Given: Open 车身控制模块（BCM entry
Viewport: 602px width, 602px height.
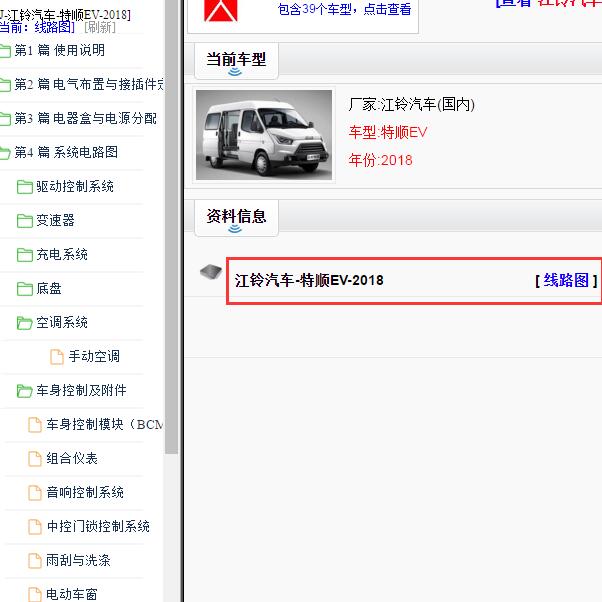Looking at the screenshot, I should (105, 424).
